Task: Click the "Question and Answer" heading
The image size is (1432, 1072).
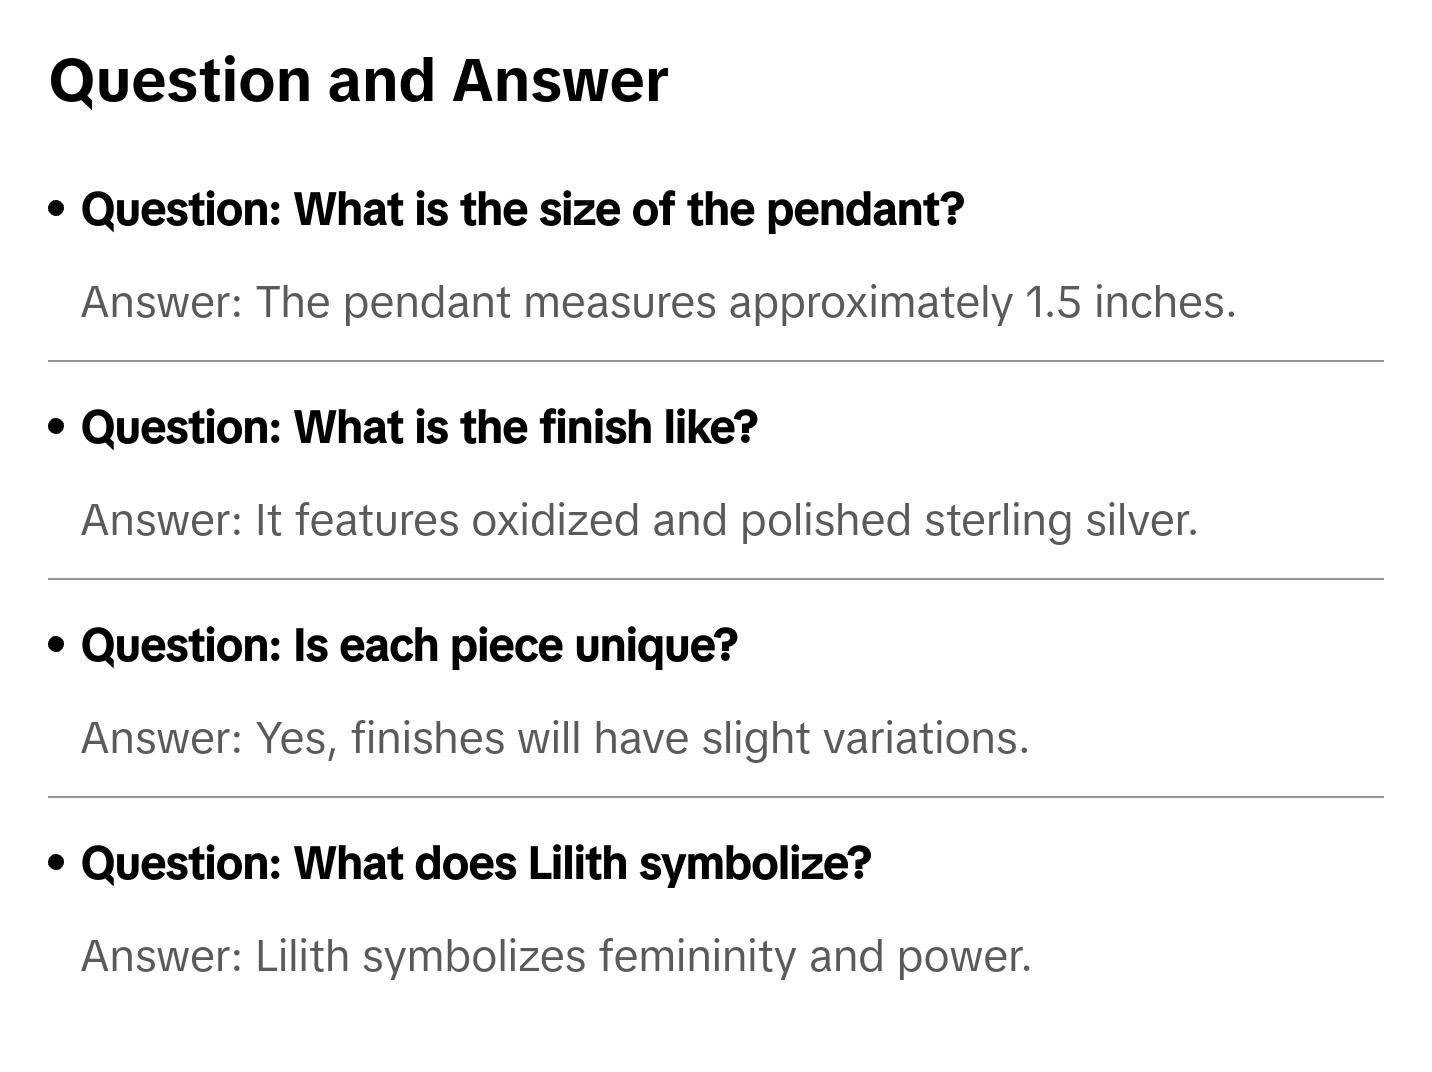Action: [358, 80]
